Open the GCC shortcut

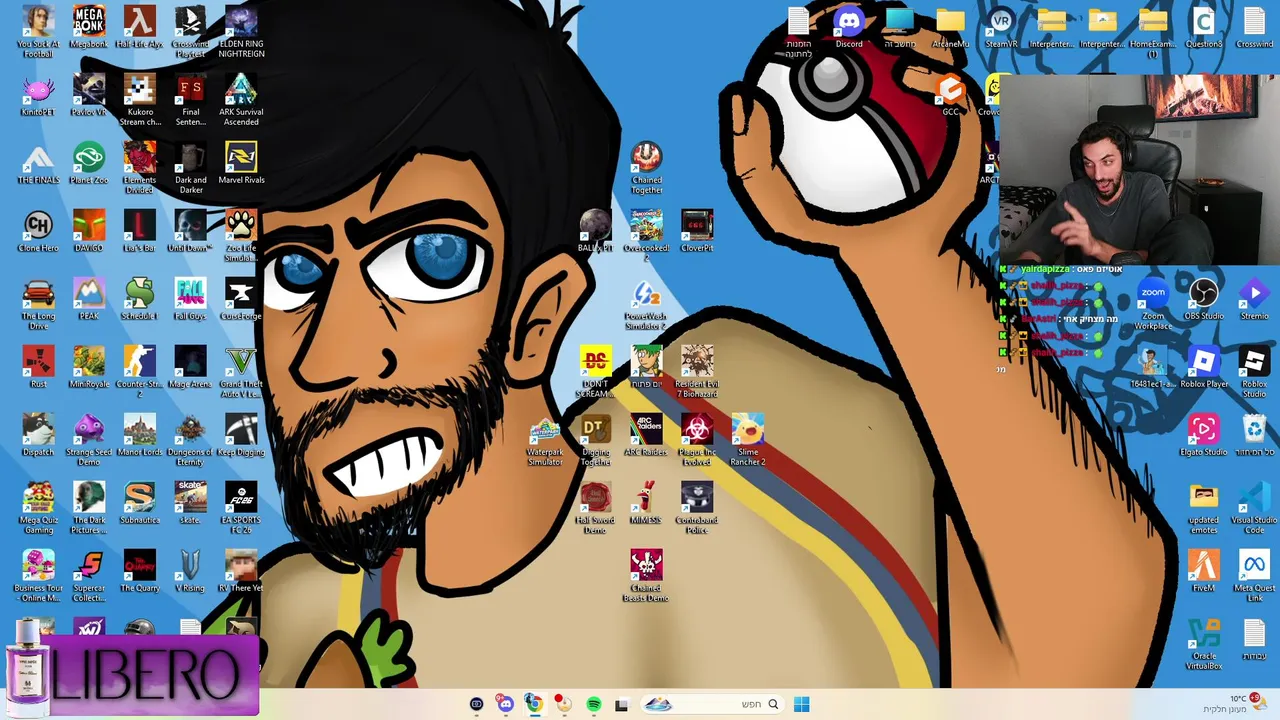(x=950, y=95)
